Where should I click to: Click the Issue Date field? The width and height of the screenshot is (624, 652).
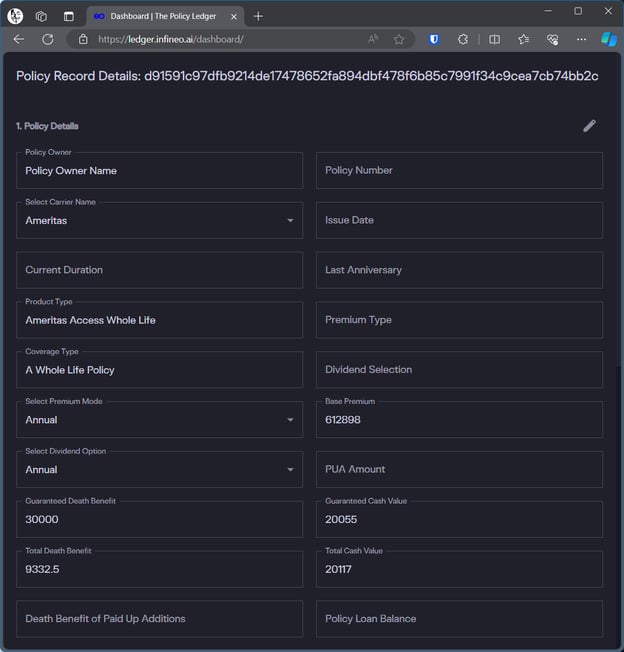[459, 220]
